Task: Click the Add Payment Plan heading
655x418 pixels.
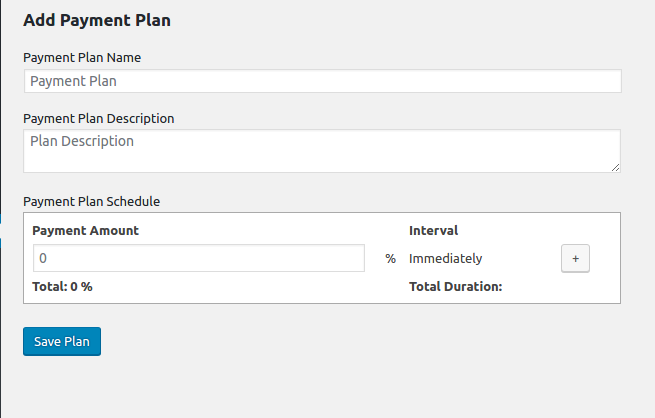Action: point(97,20)
